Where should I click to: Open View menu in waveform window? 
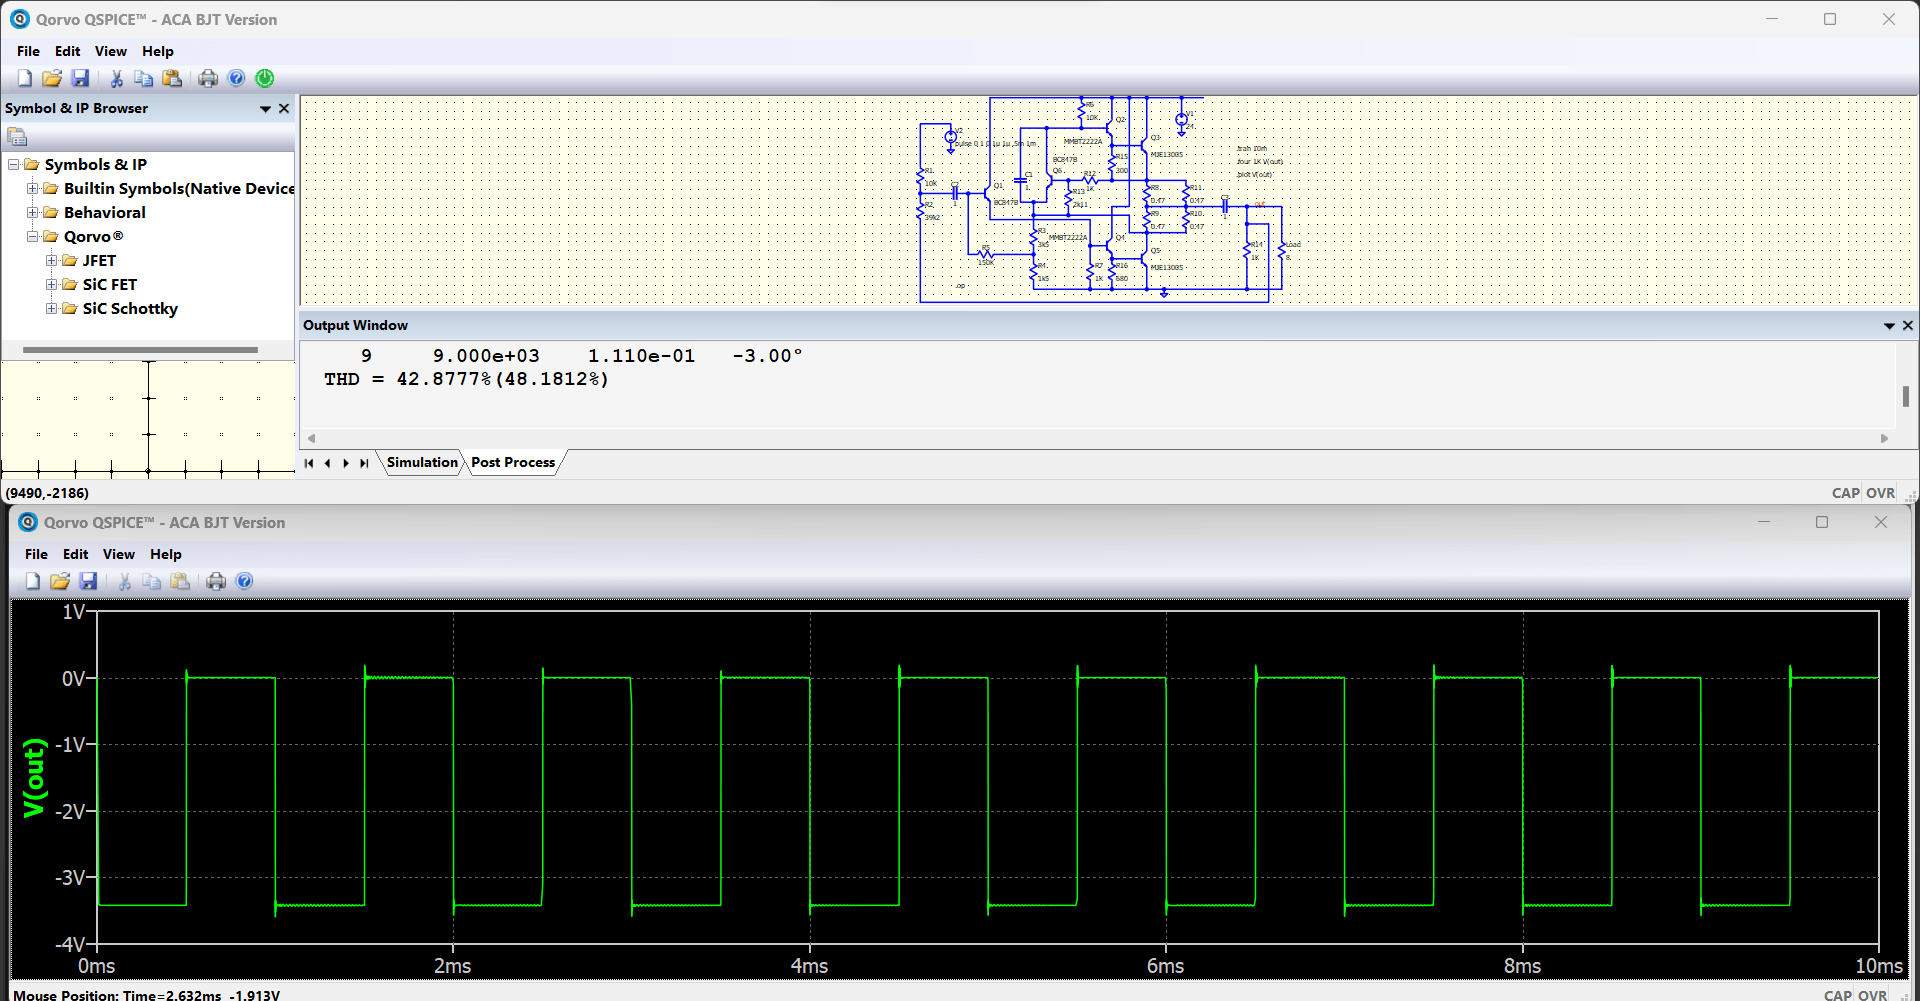(x=119, y=554)
